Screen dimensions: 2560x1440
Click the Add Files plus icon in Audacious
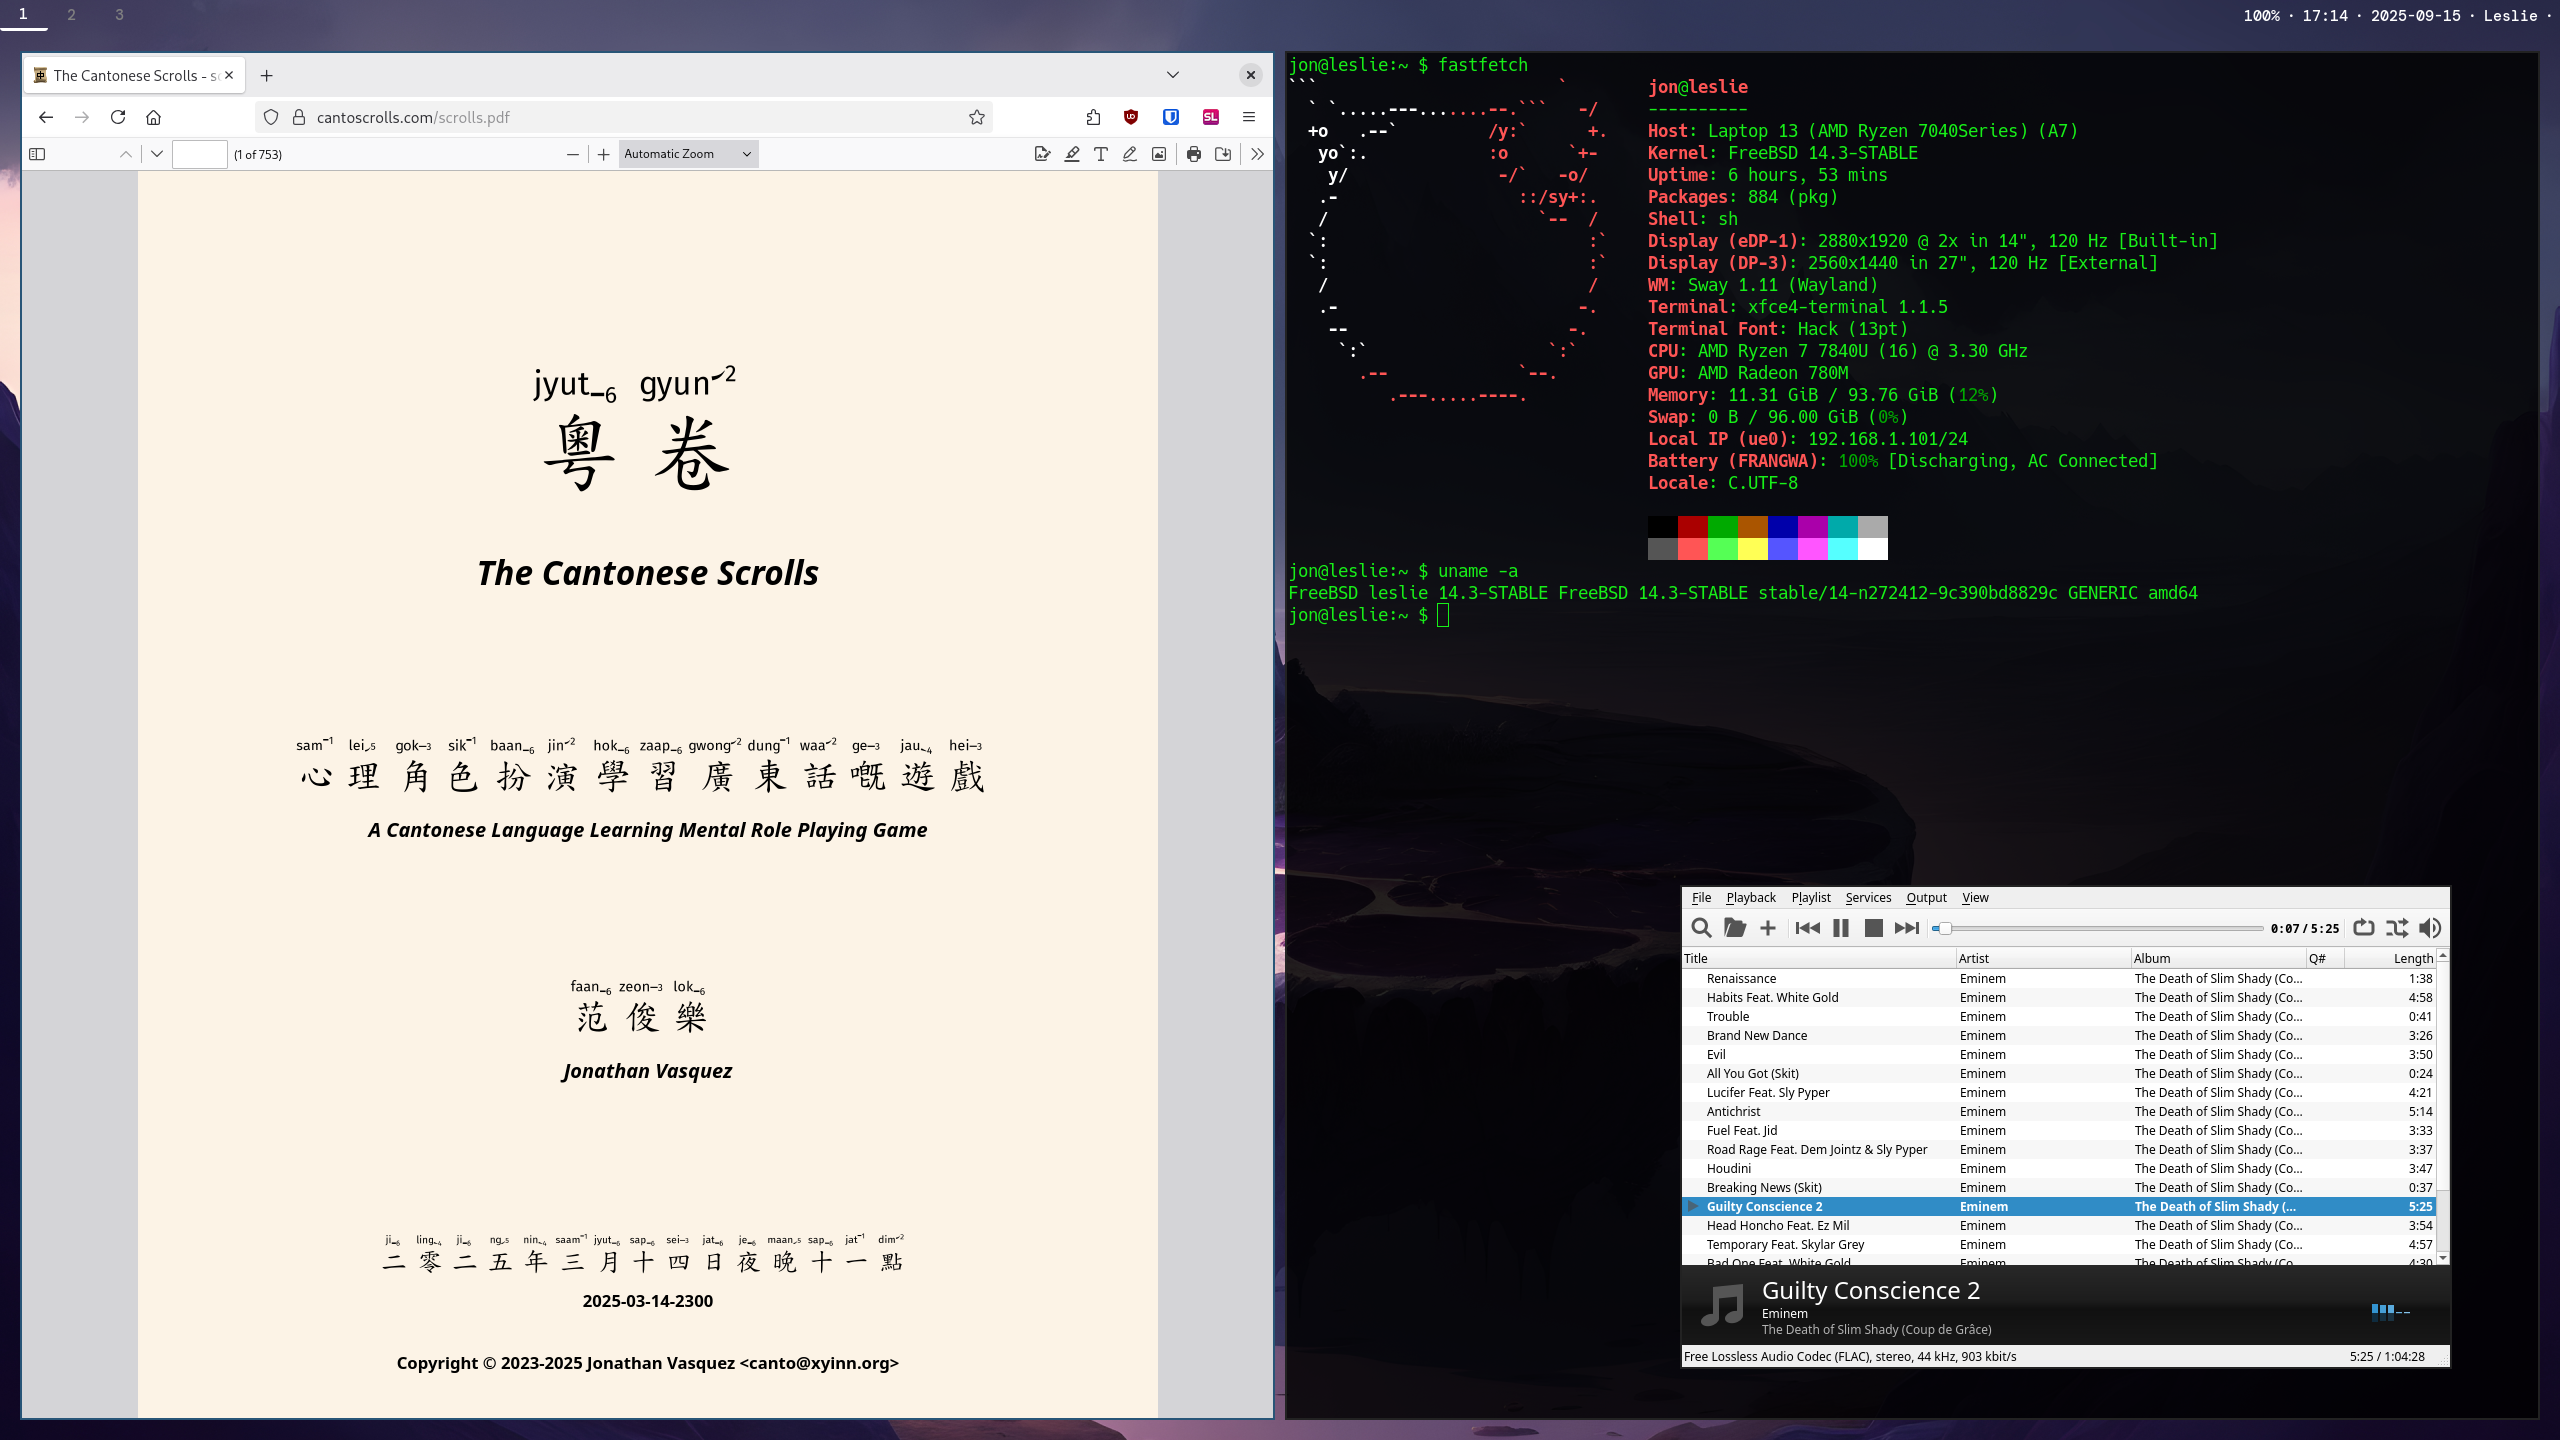pos(1768,928)
